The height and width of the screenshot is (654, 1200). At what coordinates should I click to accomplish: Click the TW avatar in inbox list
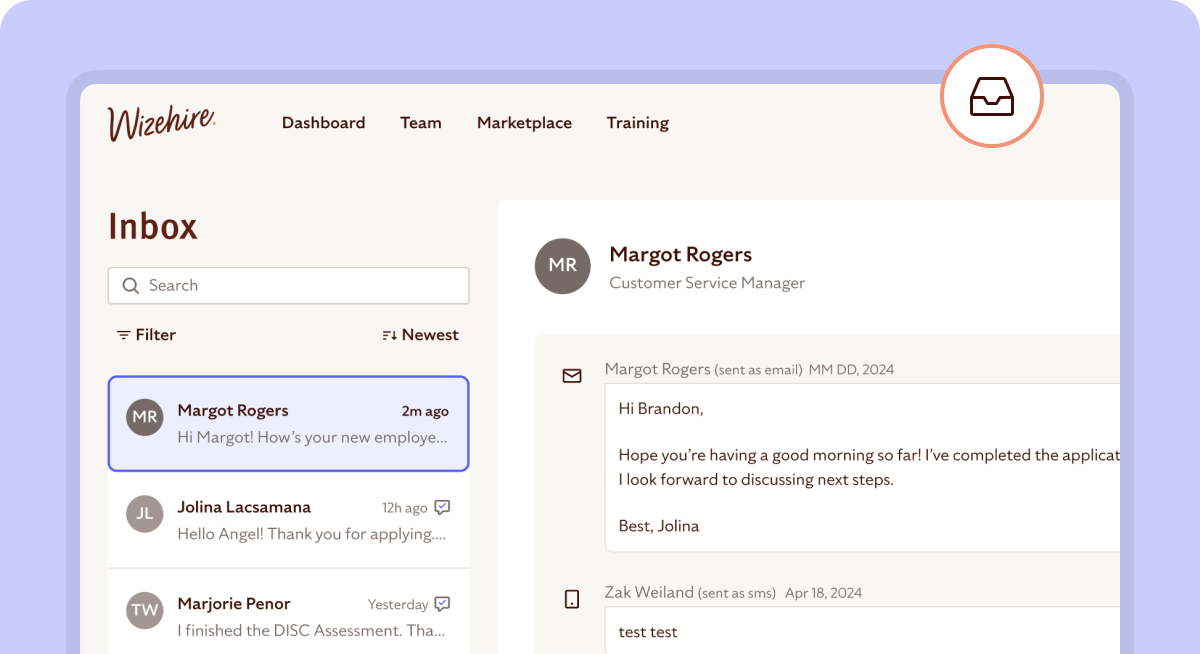point(145,610)
